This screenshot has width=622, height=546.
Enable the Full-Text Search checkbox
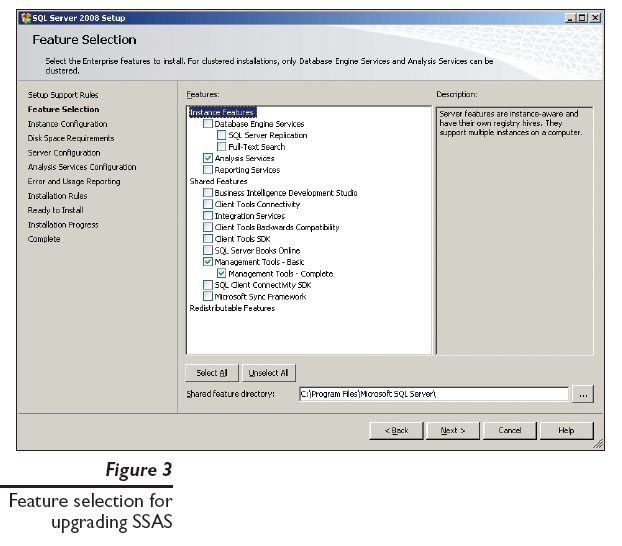pos(221,147)
